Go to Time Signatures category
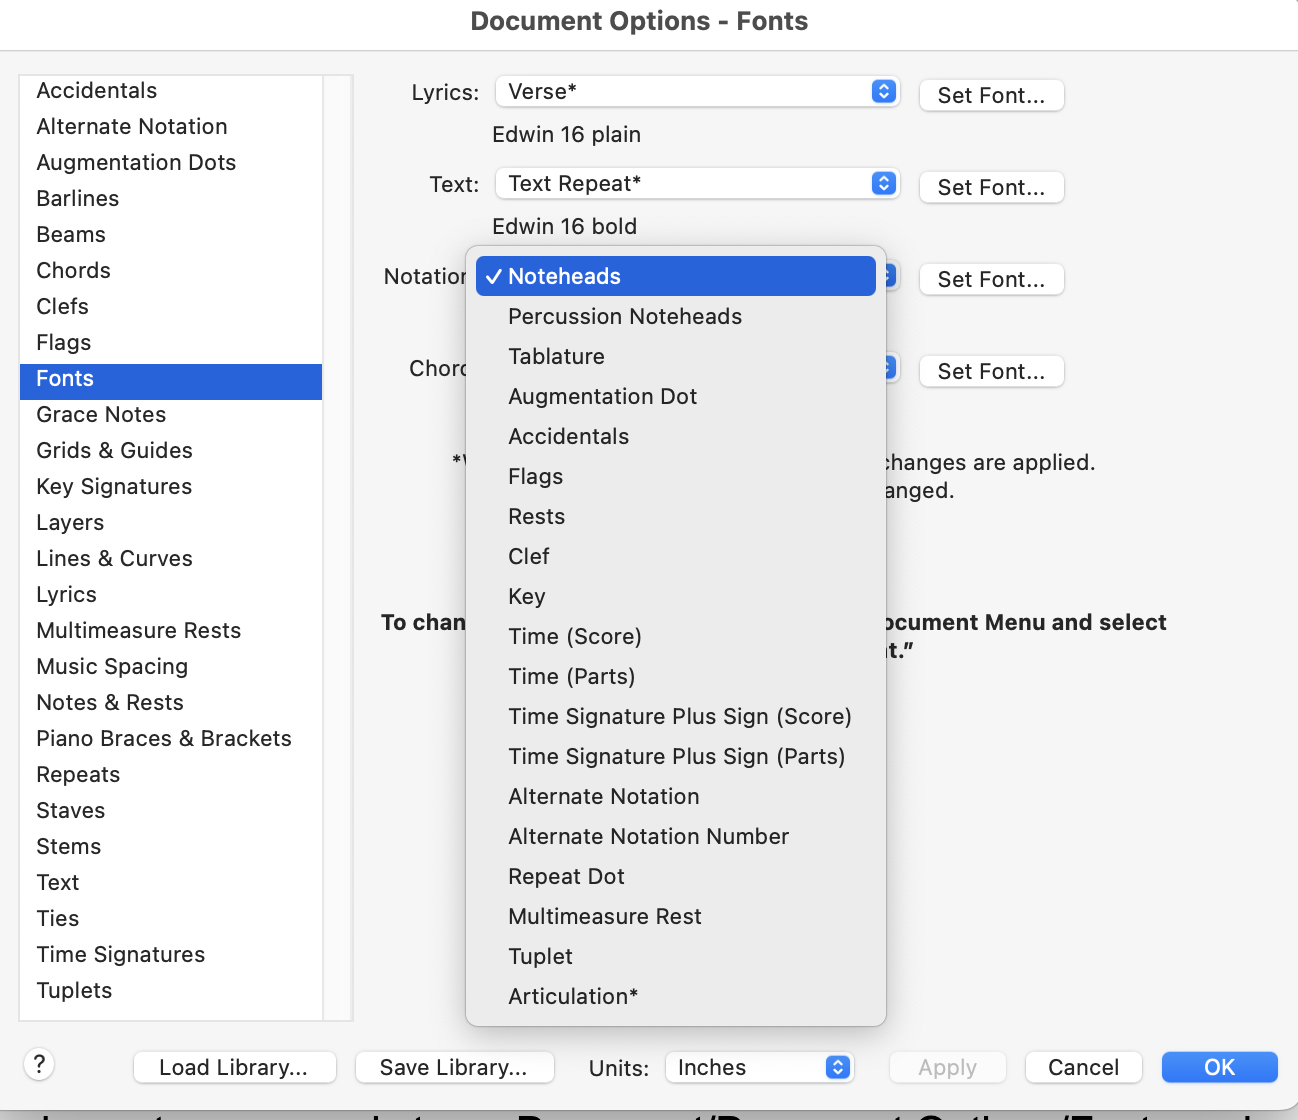 tap(121, 955)
